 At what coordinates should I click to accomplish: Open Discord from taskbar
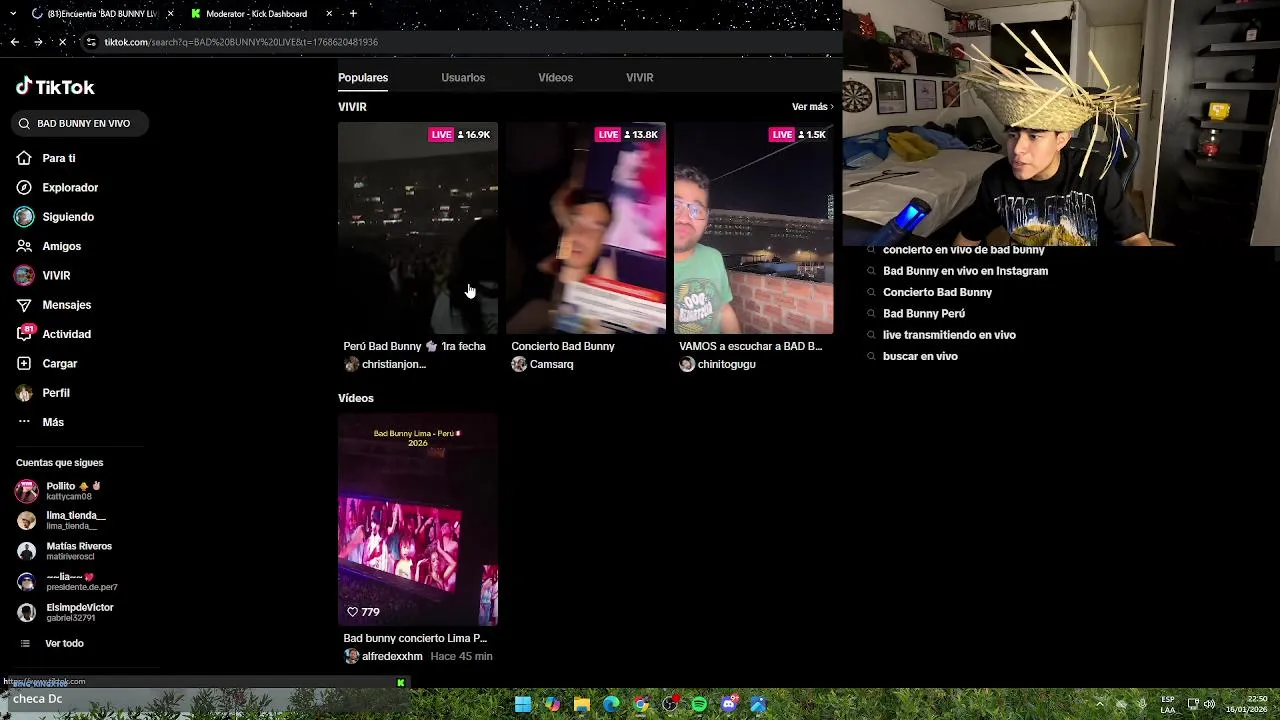click(729, 704)
